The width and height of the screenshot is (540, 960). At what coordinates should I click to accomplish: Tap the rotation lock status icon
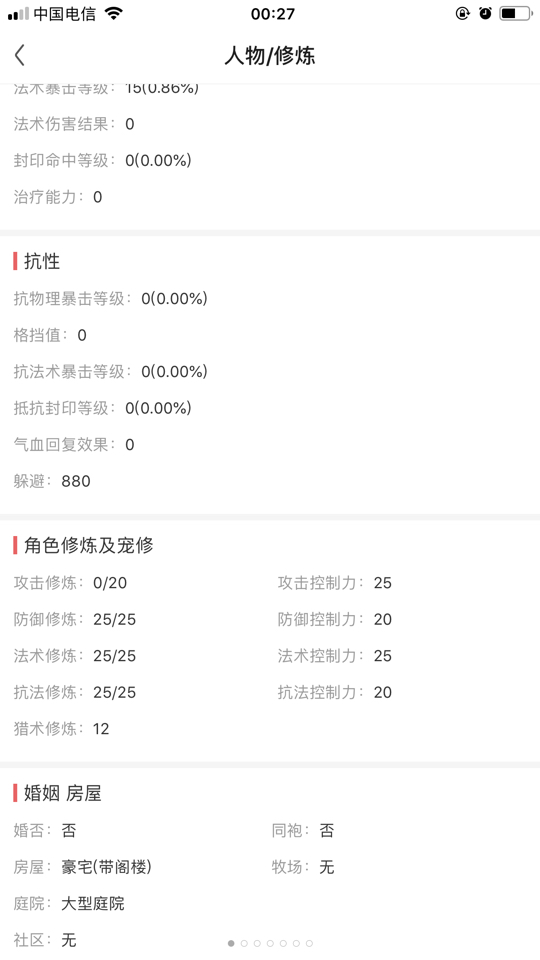click(462, 13)
